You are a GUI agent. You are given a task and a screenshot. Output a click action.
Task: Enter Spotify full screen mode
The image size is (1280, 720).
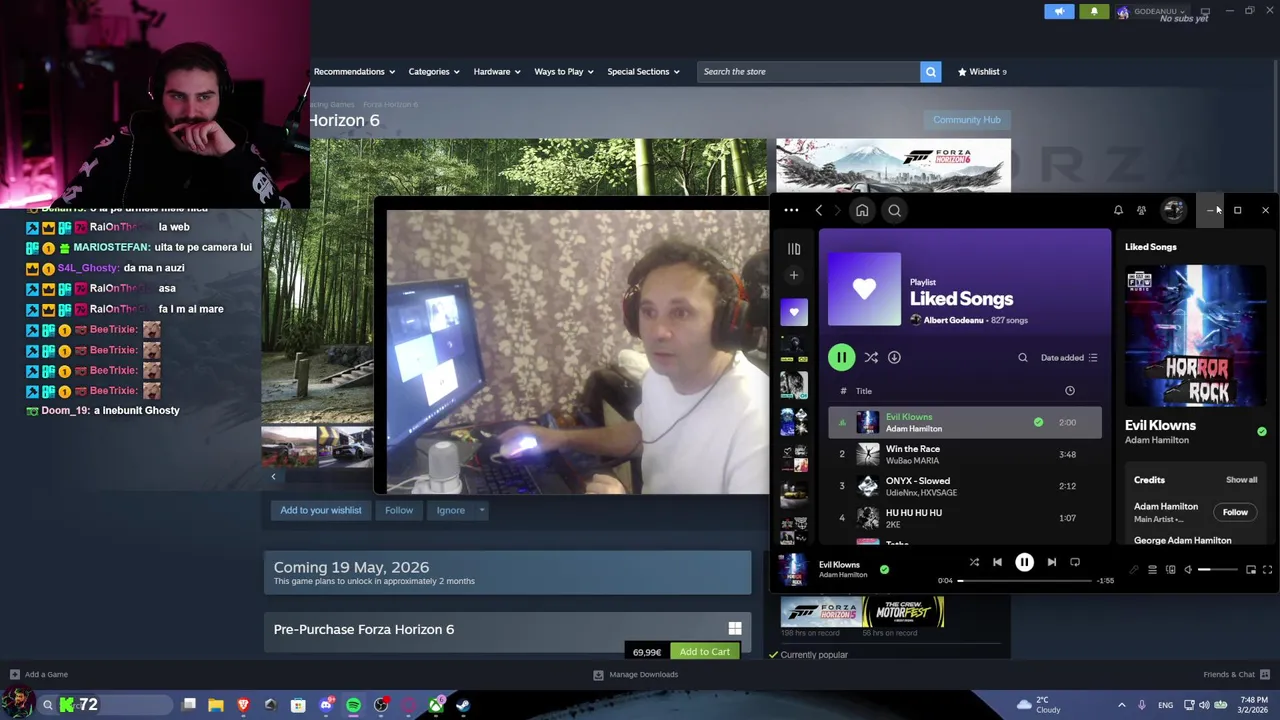[x=1267, y=570]
